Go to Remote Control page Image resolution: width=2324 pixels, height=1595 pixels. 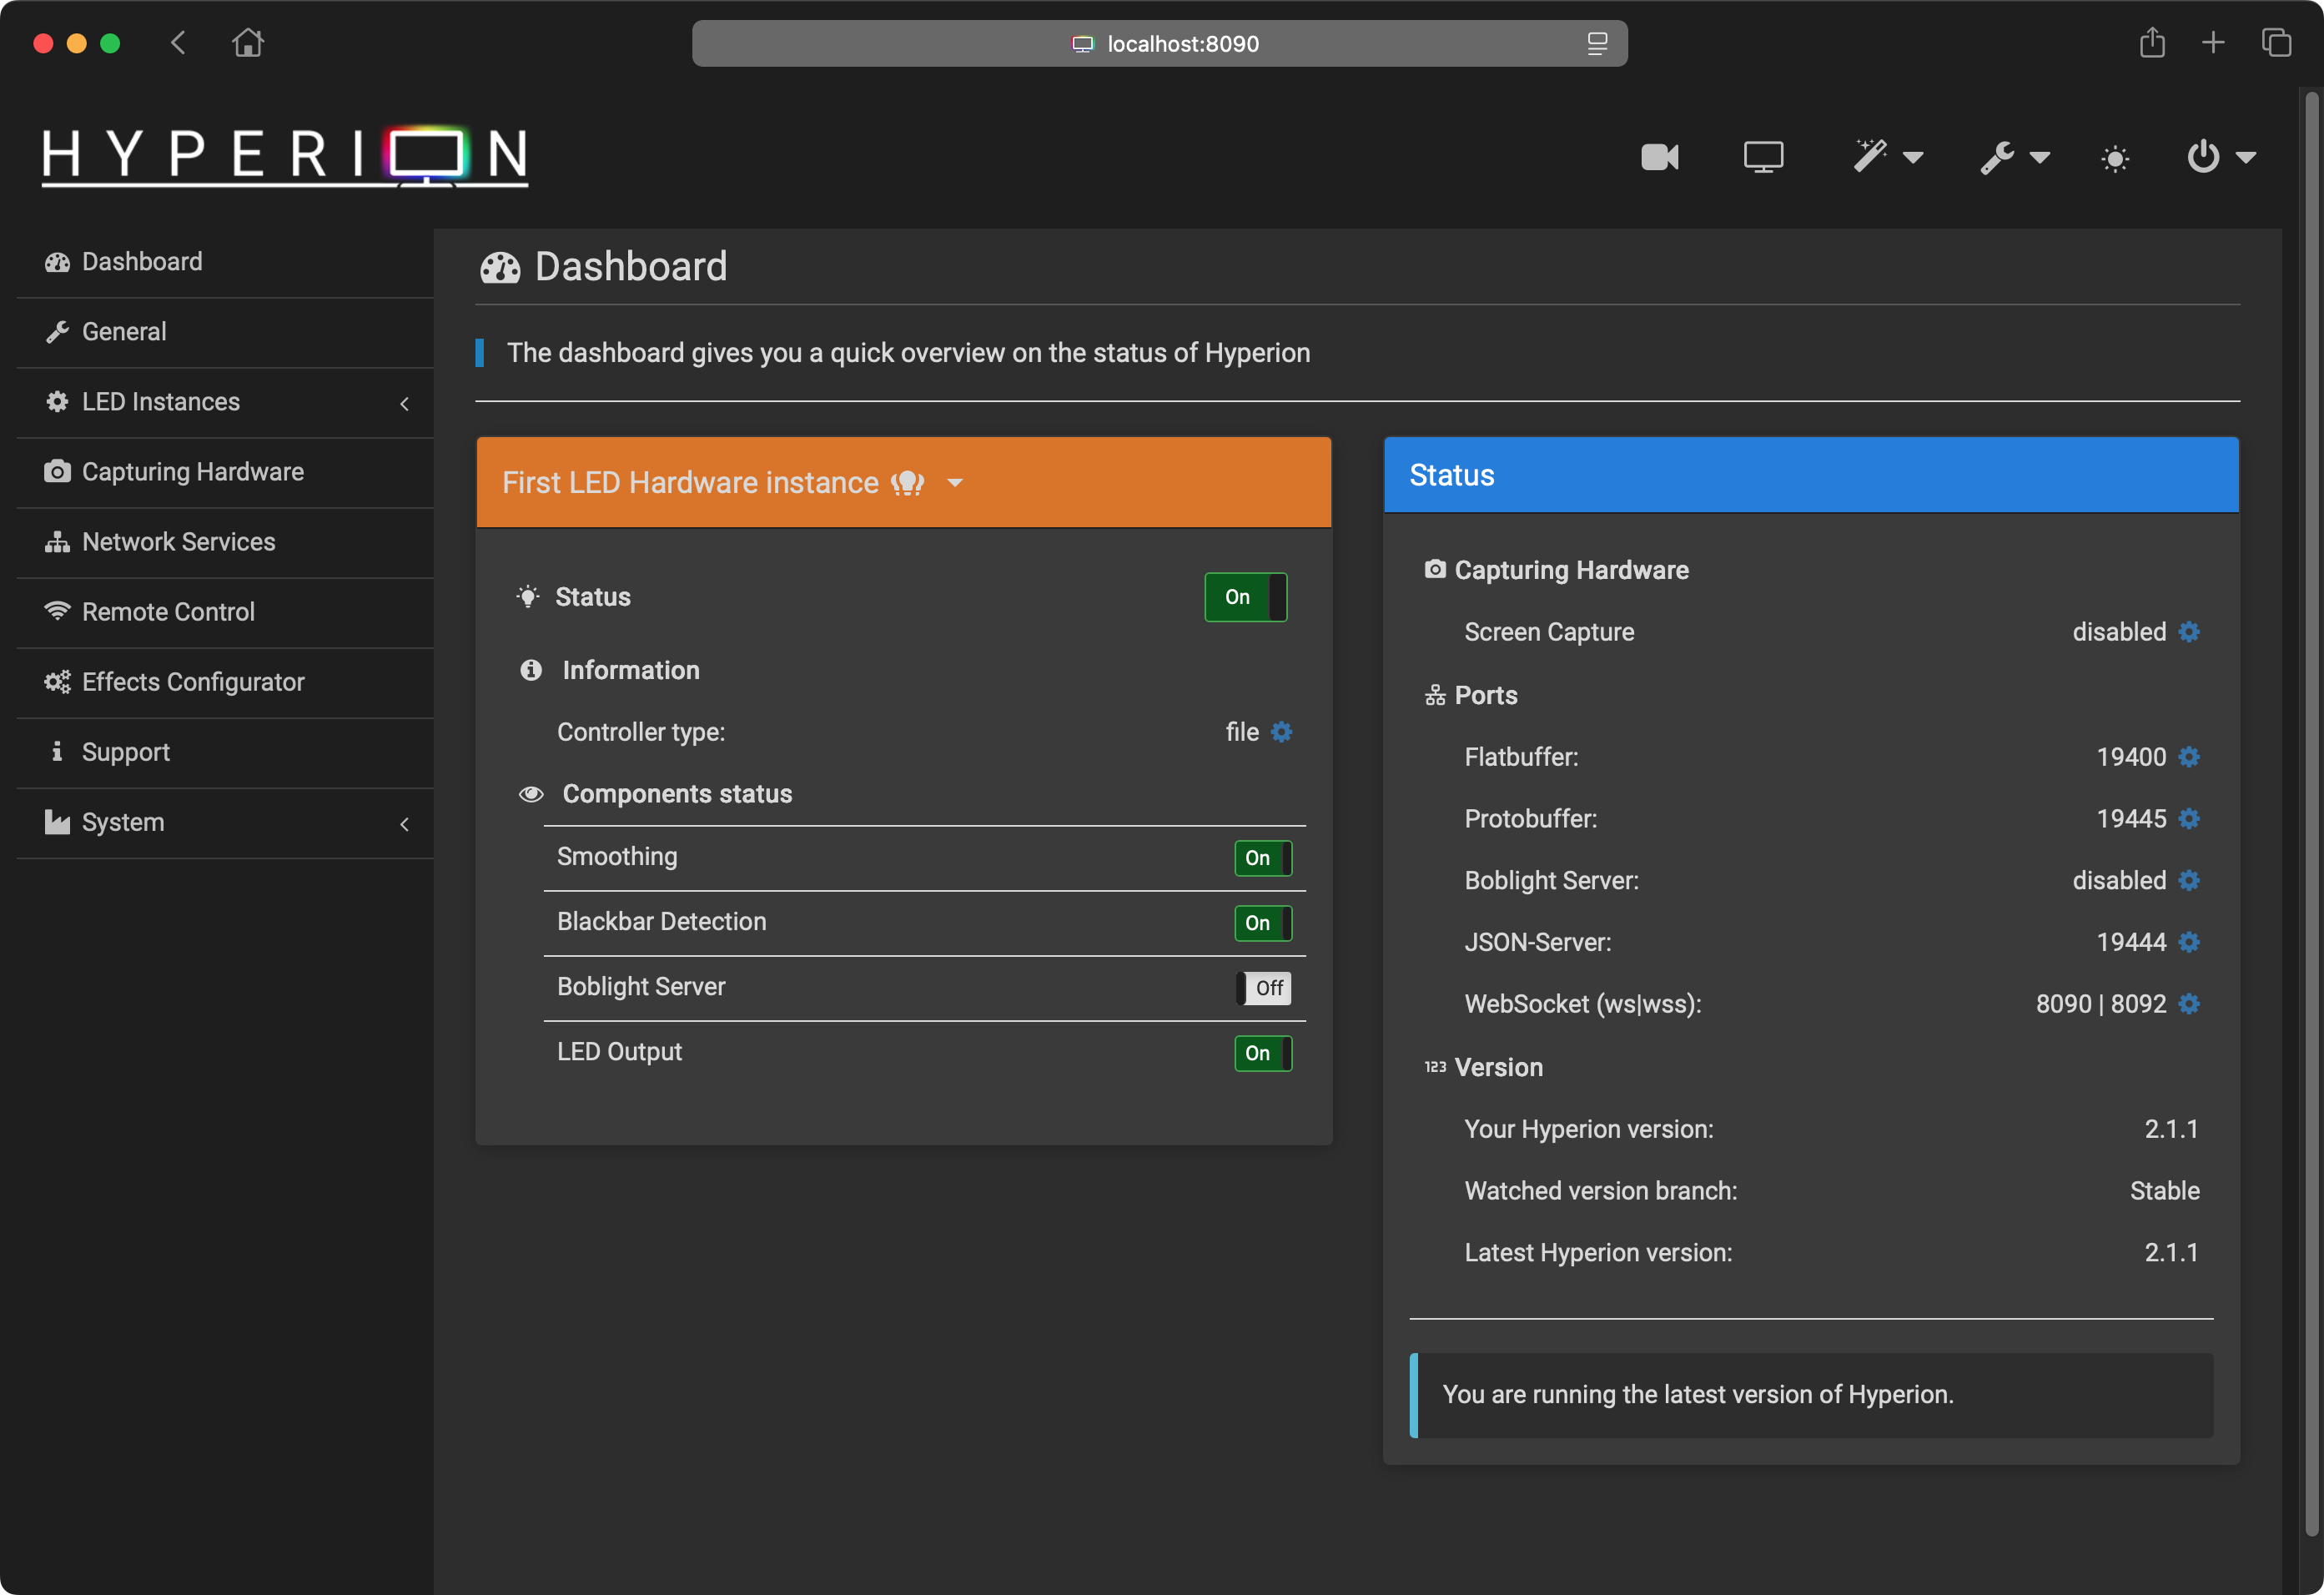click(168, 612)
